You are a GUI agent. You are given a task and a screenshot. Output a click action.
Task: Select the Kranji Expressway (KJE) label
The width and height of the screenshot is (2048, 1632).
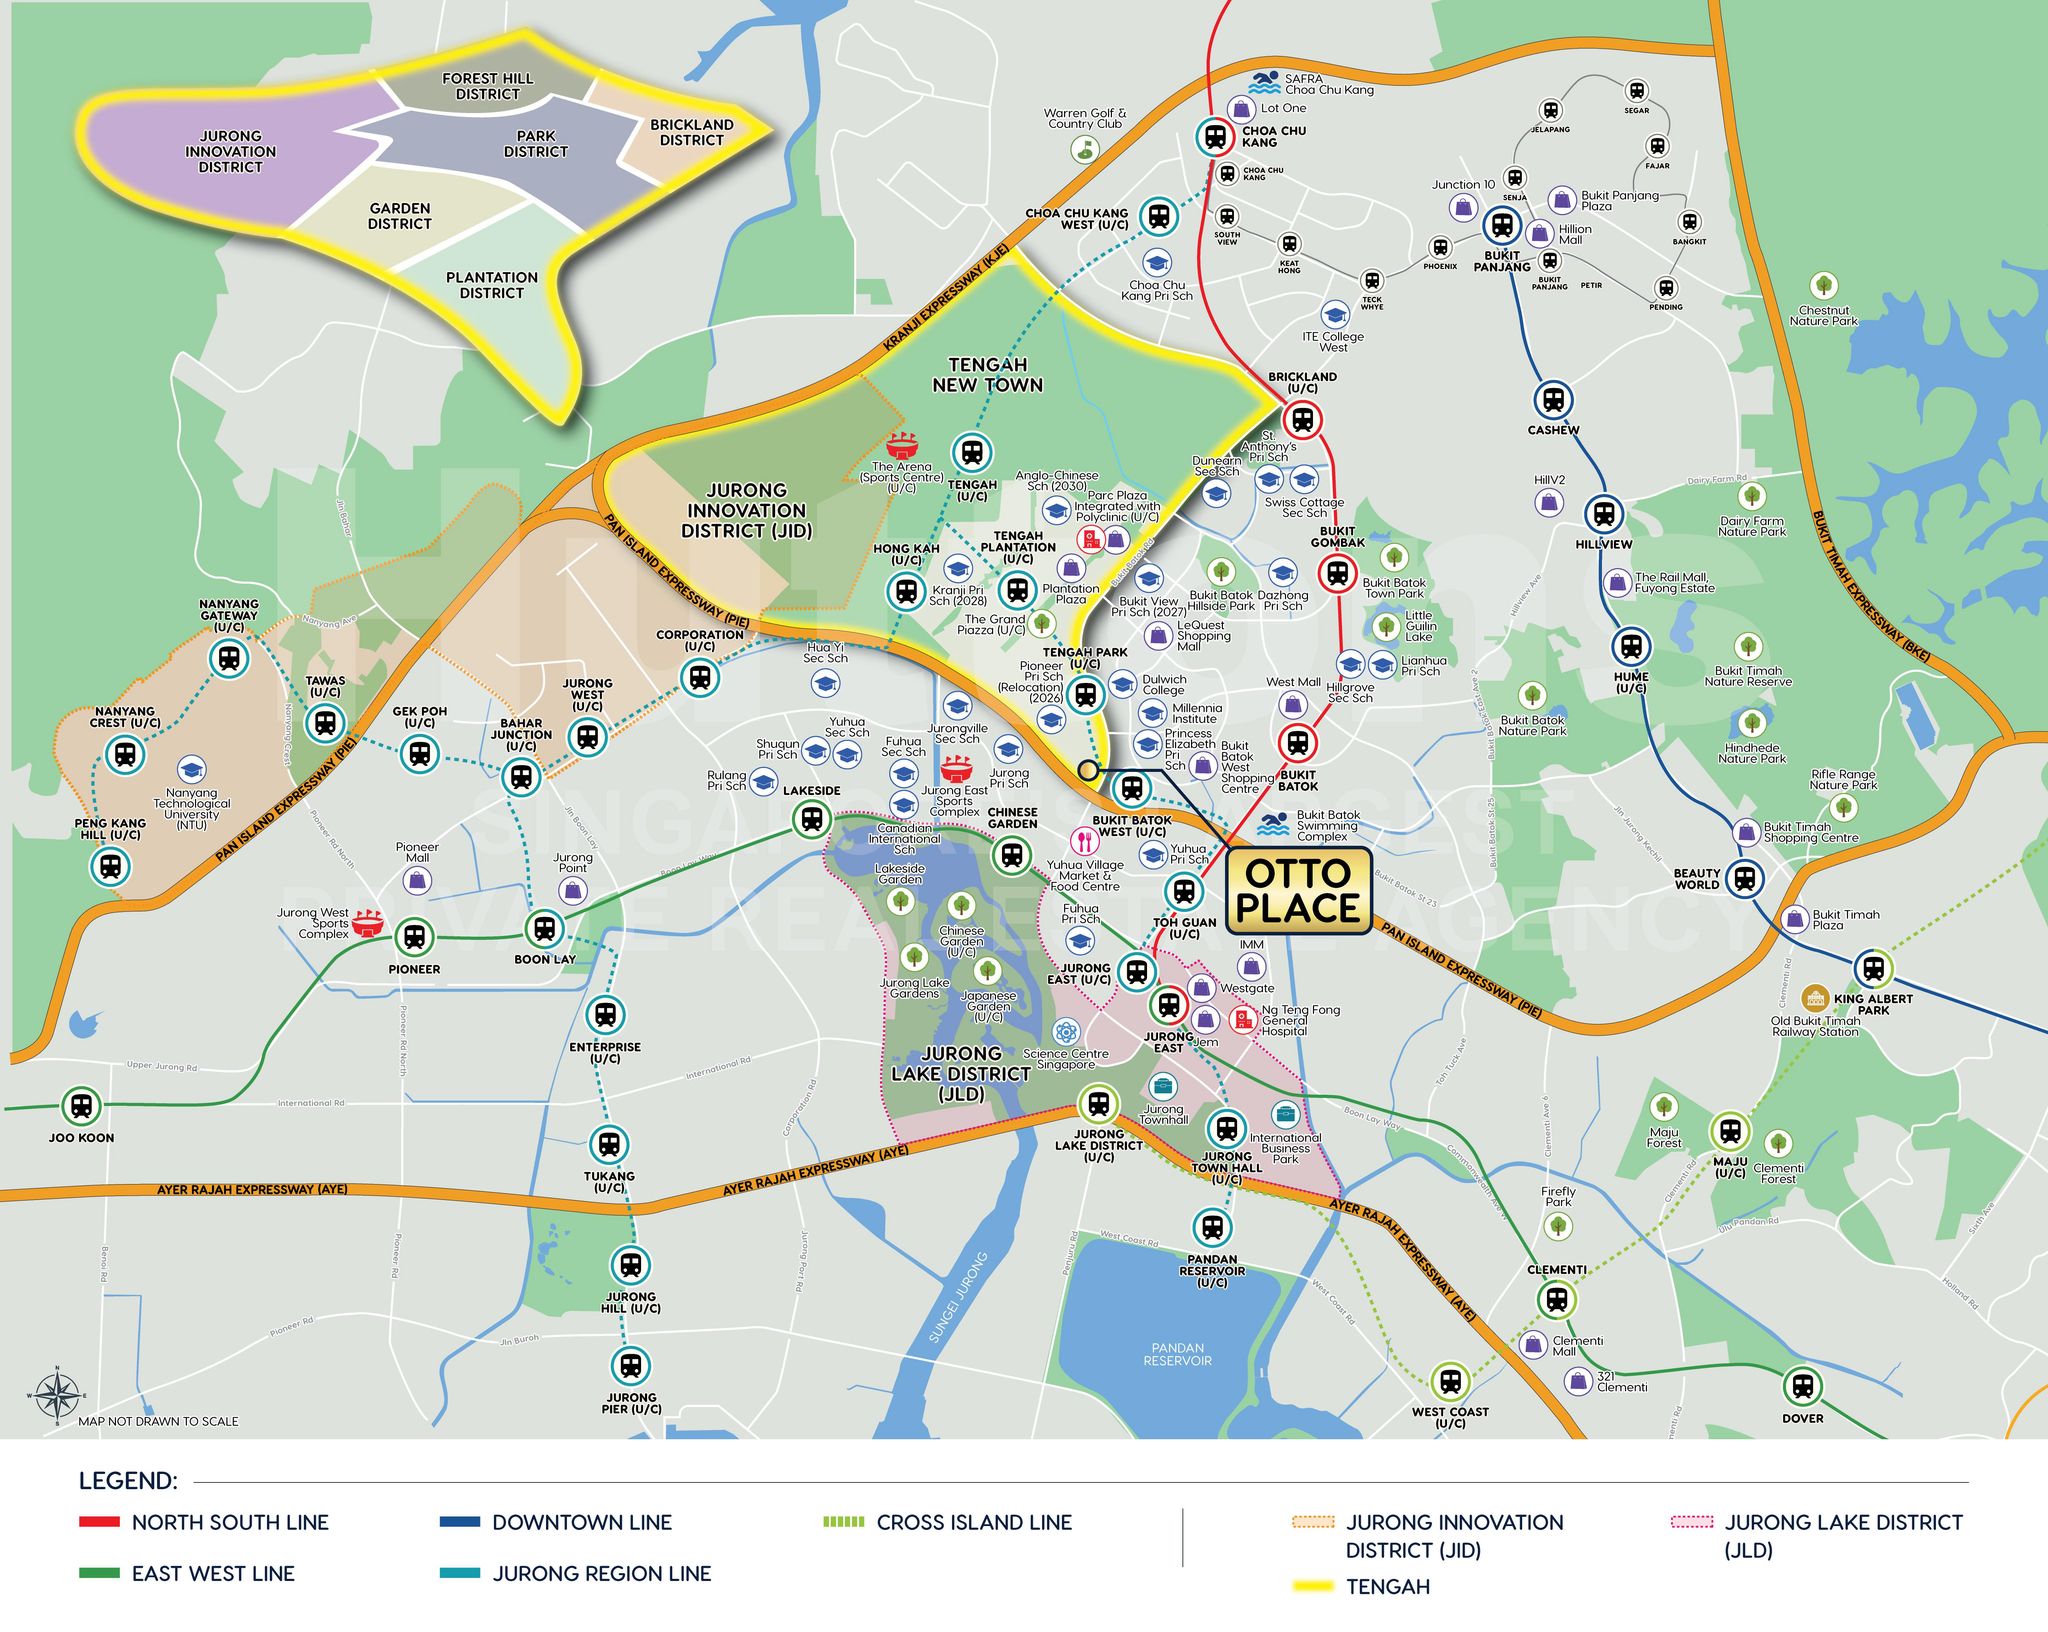(948, 299)
